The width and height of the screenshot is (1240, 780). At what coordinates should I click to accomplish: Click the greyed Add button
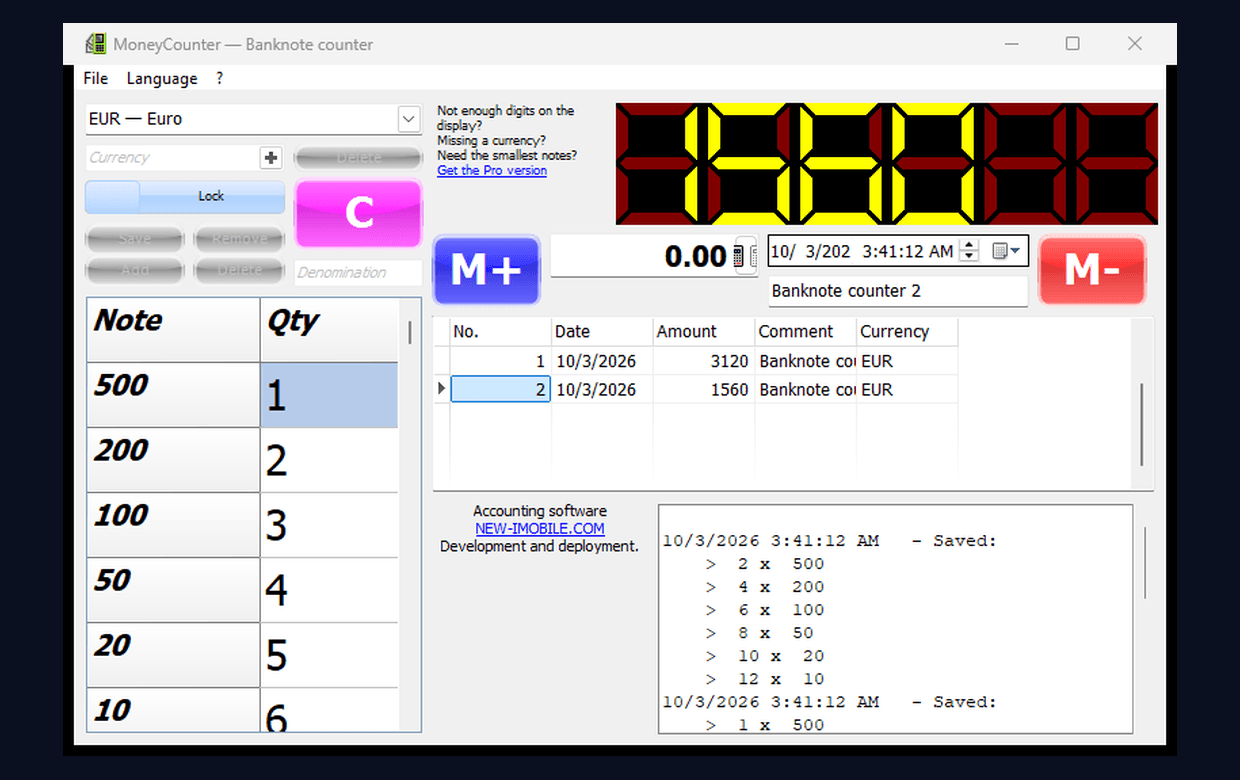135,270
